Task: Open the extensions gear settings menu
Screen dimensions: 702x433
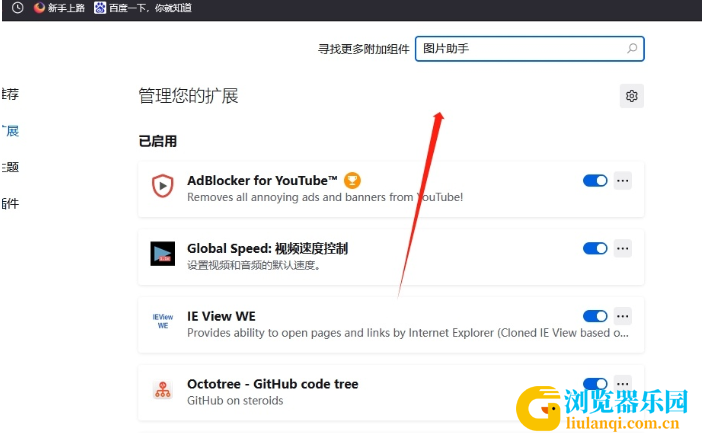Action: (632, 96)
